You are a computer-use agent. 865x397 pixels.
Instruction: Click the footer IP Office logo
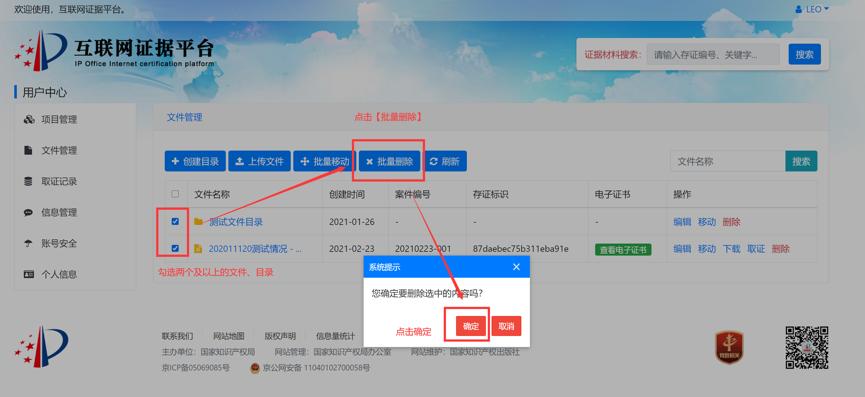[41, 347]
